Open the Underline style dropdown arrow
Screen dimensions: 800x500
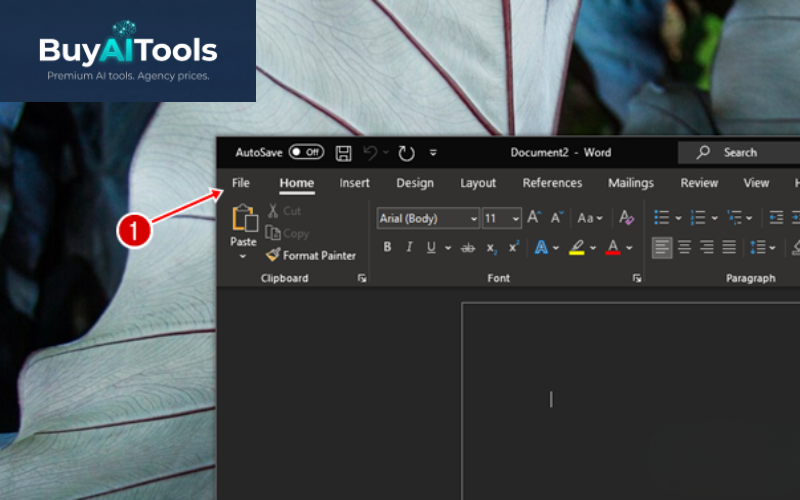point(448,248)
